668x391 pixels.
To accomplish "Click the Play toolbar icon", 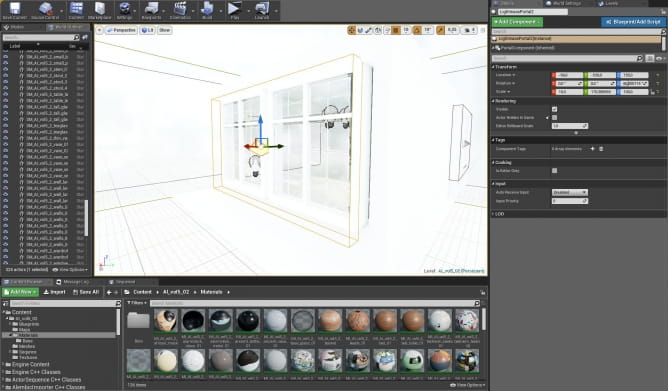I will [234, 10].
